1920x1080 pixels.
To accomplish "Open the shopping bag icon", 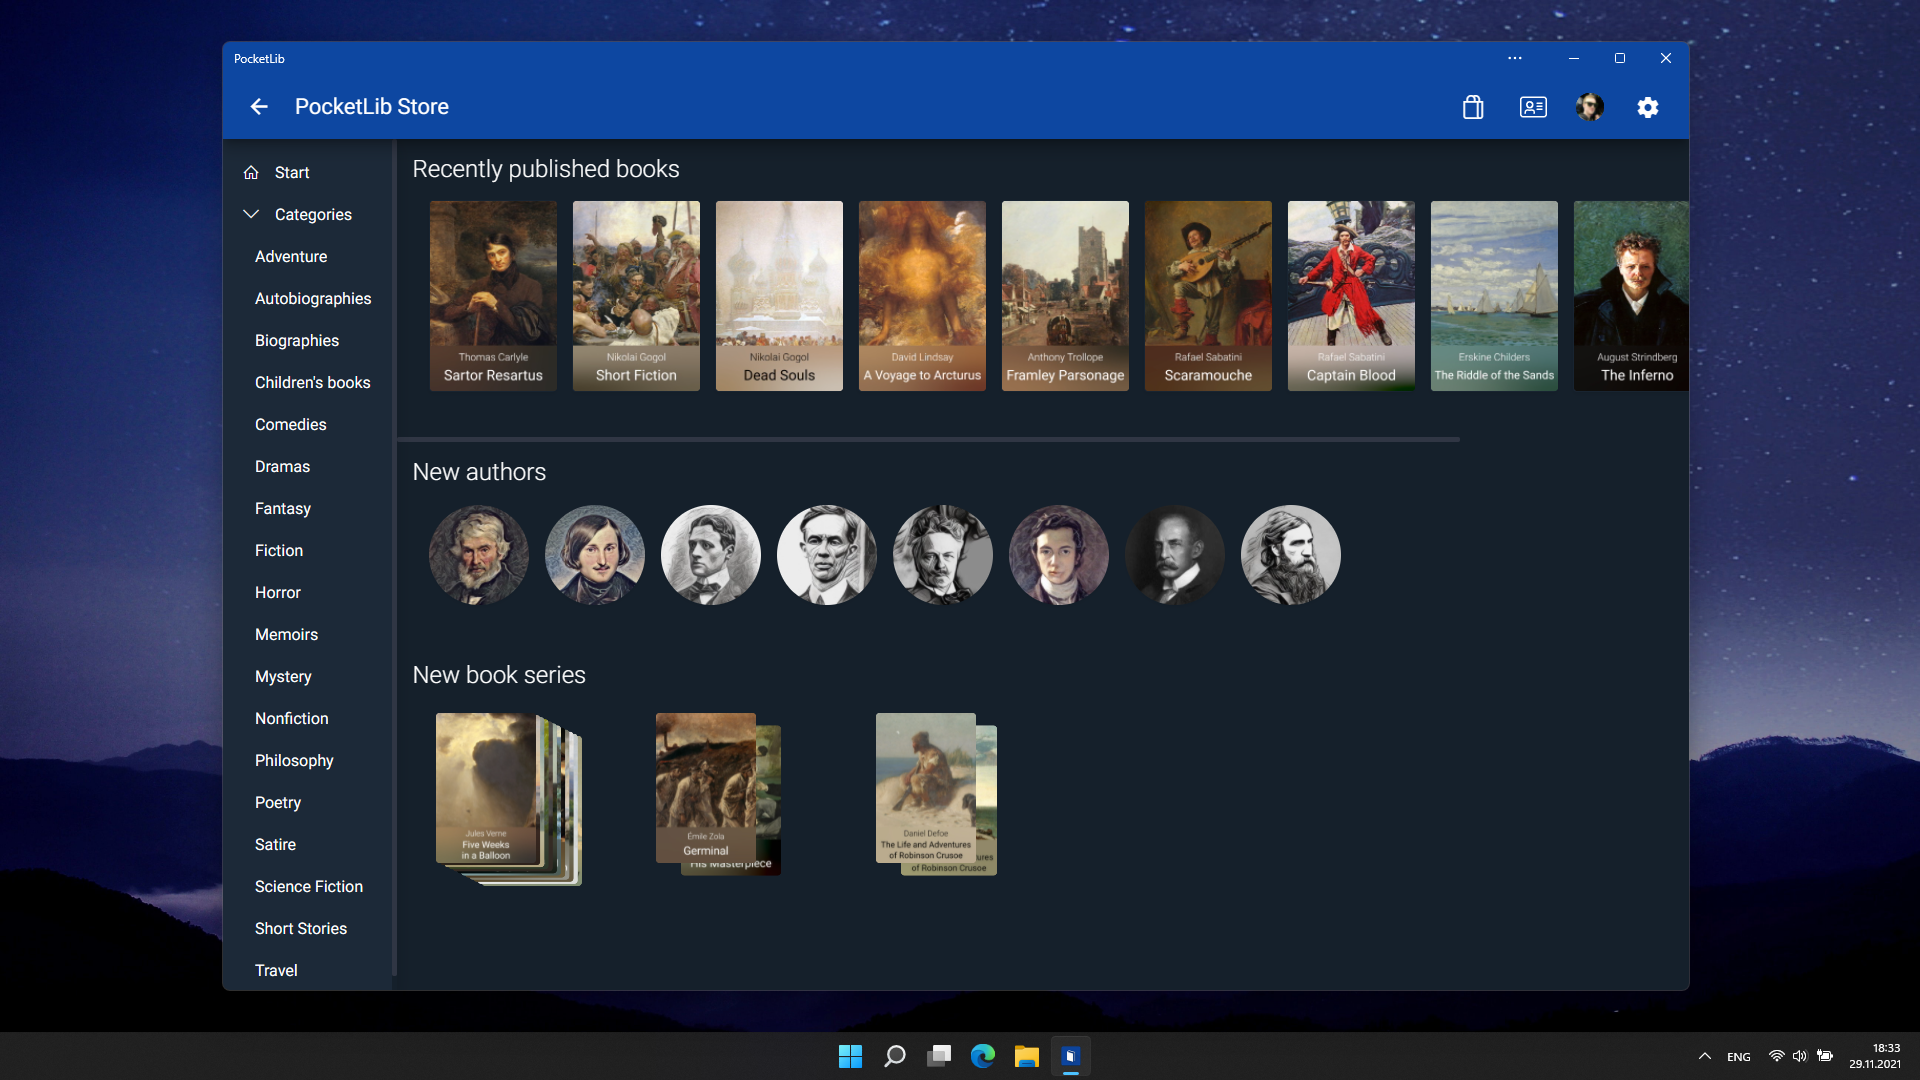I will (1472, 107).
